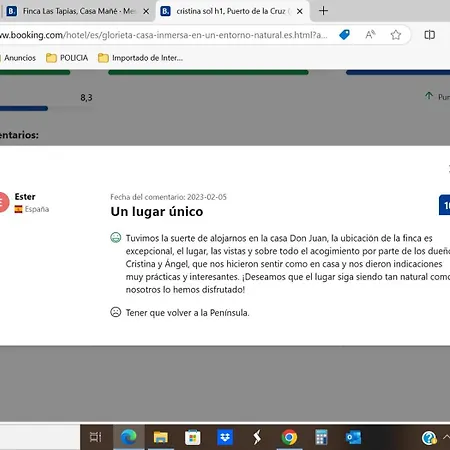Image resolution: width=450 pixels, height=450 pixels.
Task: Open the Microsoft Store taskbar icon
Action: [x=193, y=437]
